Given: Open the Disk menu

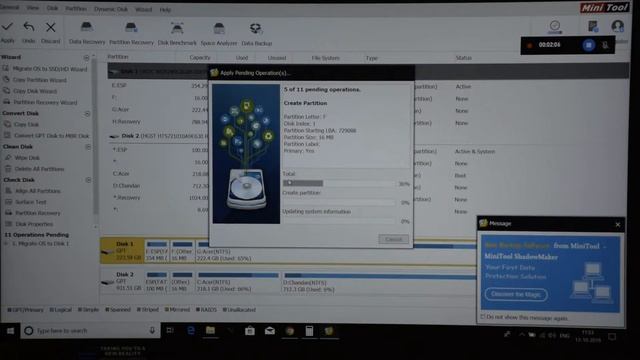Looking at the screenshot, I should point(52,8).
